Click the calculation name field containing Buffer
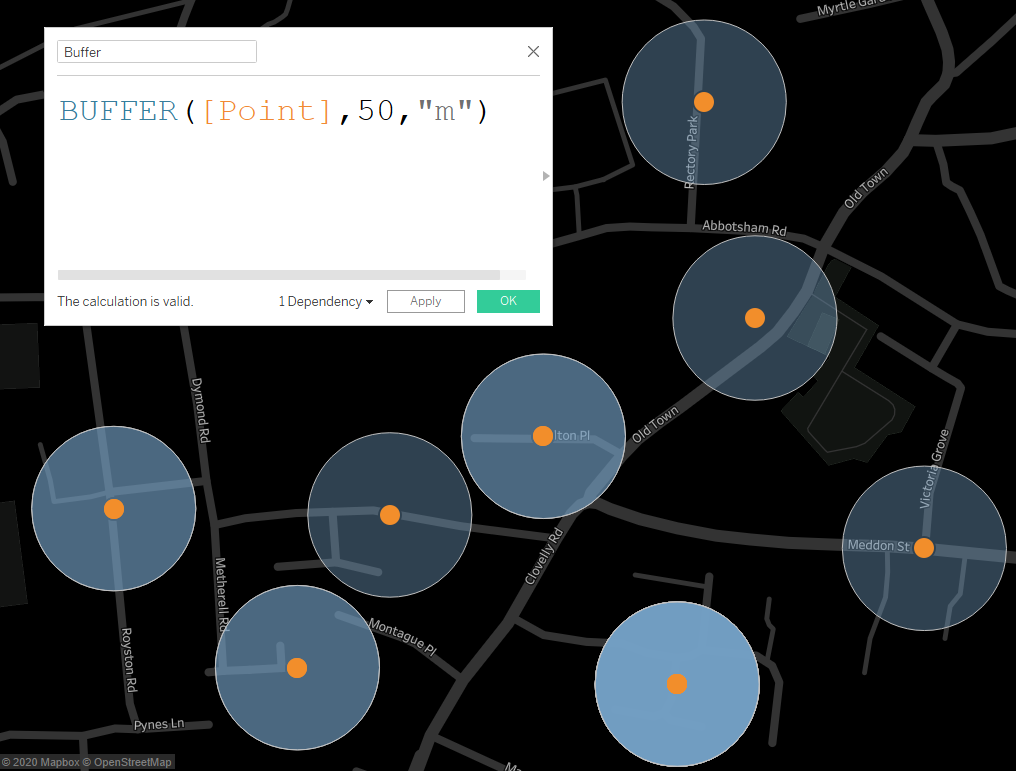The image size is (1016, 771). pos(157,52)
